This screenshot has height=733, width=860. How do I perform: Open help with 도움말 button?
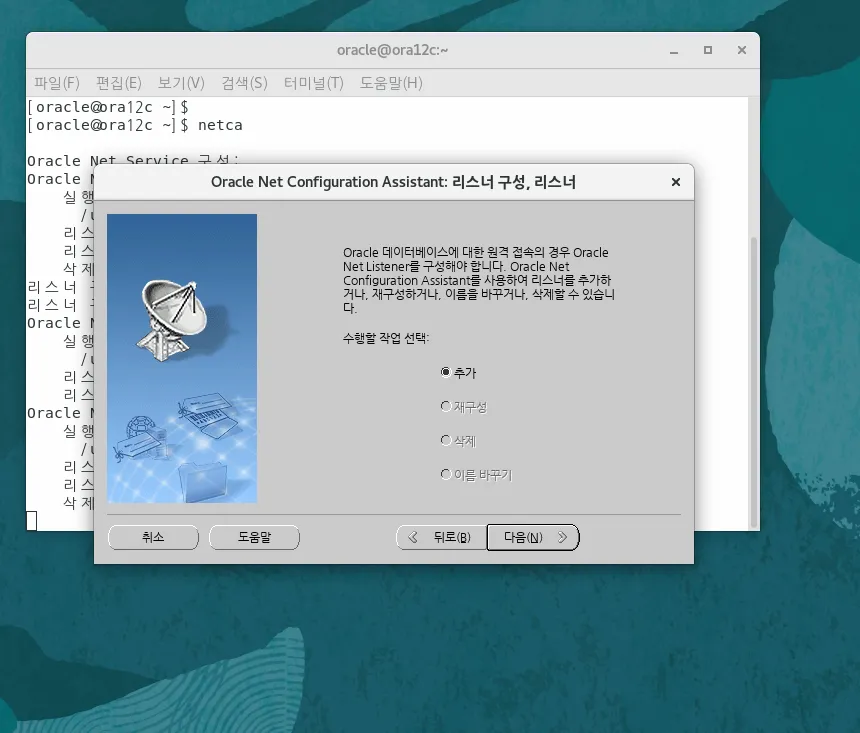[254, 537]
